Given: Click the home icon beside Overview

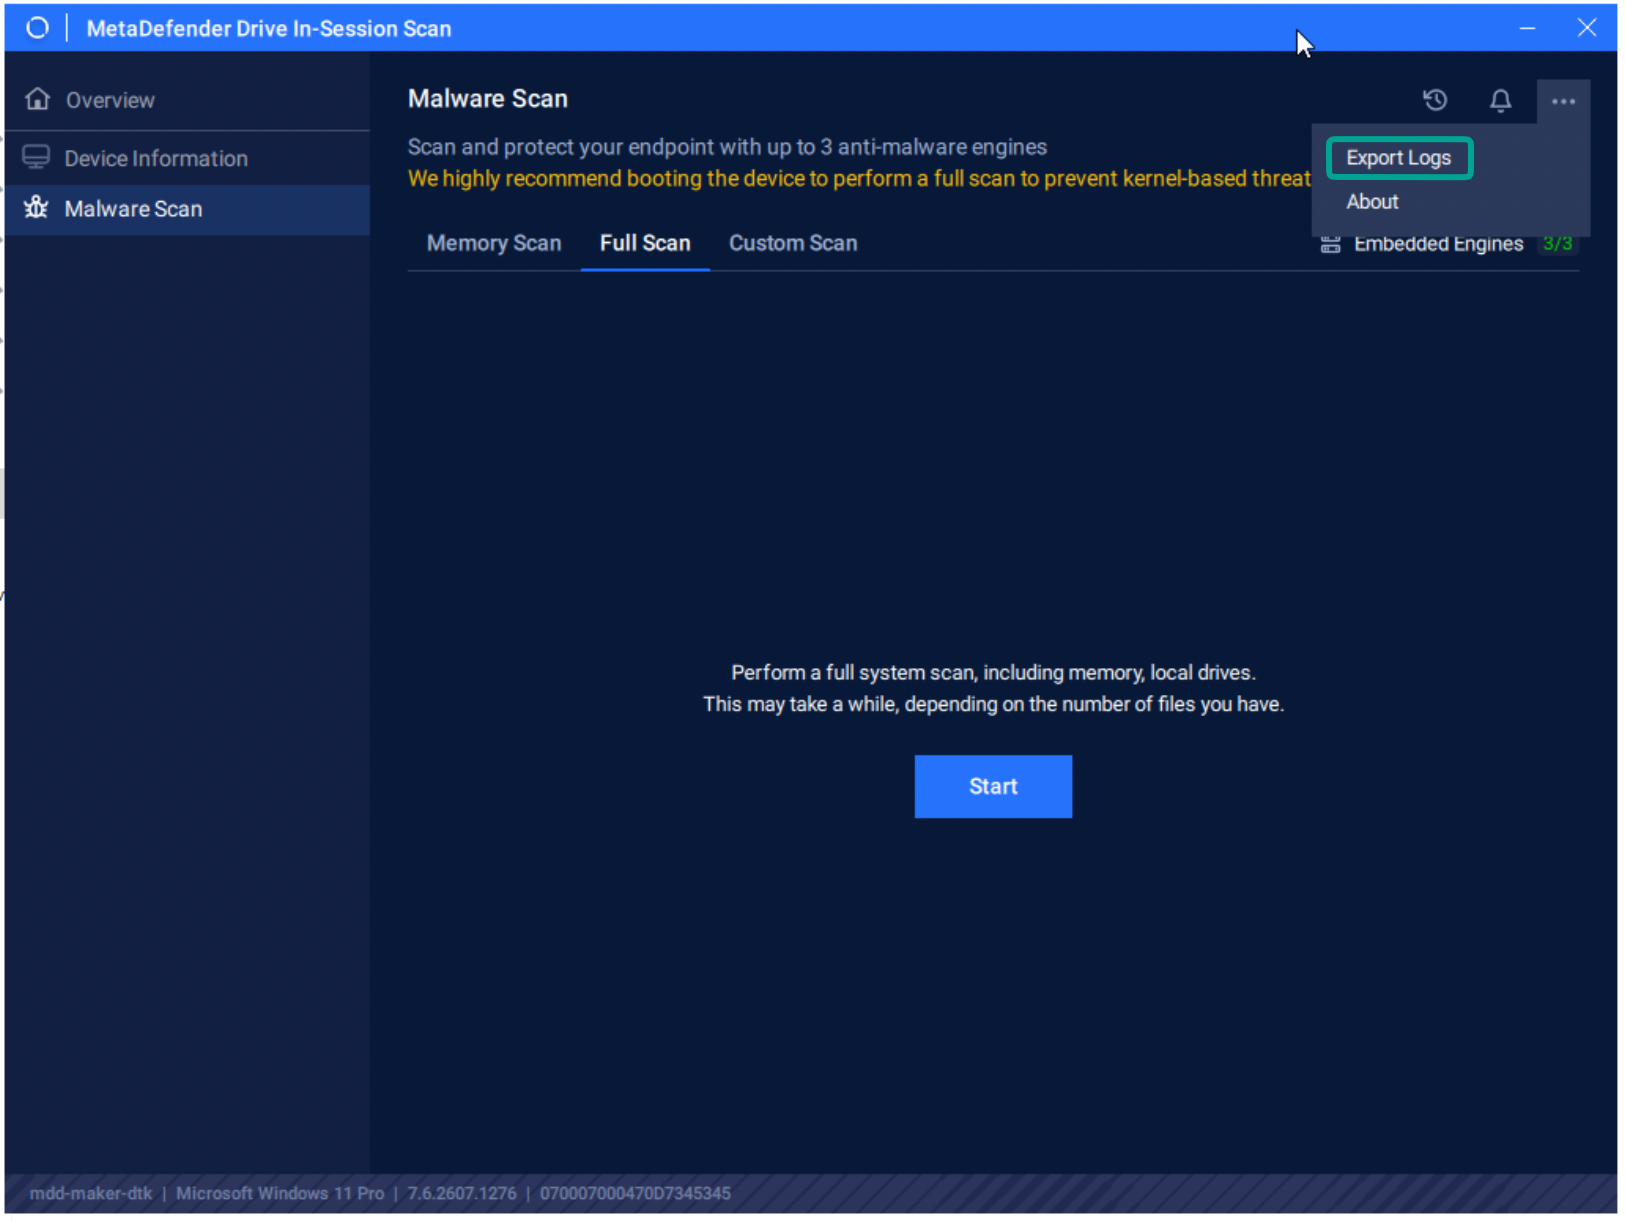Looking at the screenshot, I should click(x=38, y=99).
